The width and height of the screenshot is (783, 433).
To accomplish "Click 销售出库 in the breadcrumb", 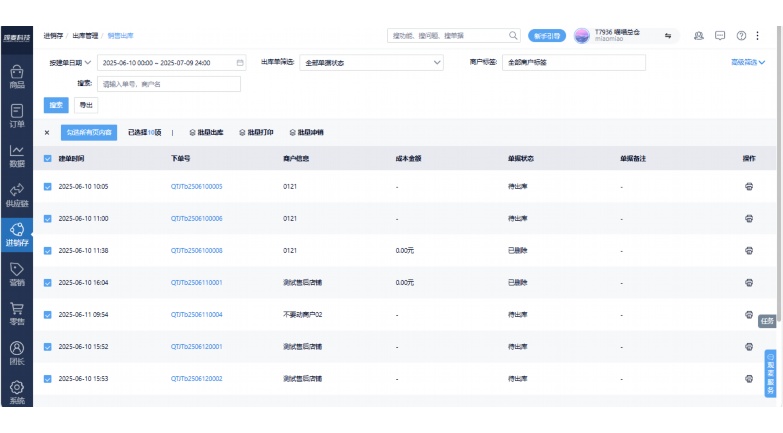I will (x=120, y=35).
